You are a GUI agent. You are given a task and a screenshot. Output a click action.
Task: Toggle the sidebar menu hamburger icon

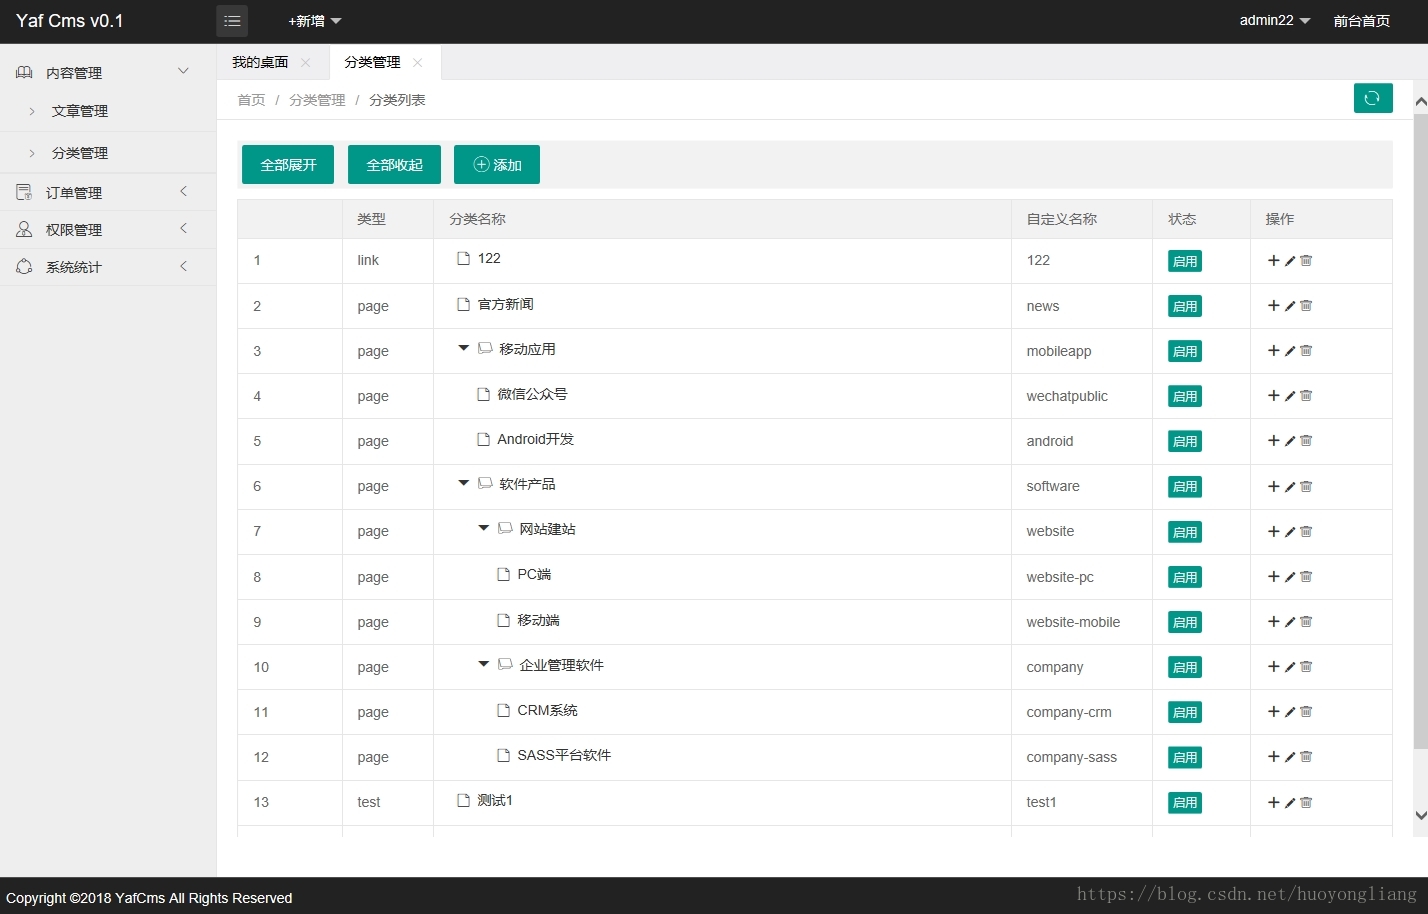point(232,21)
